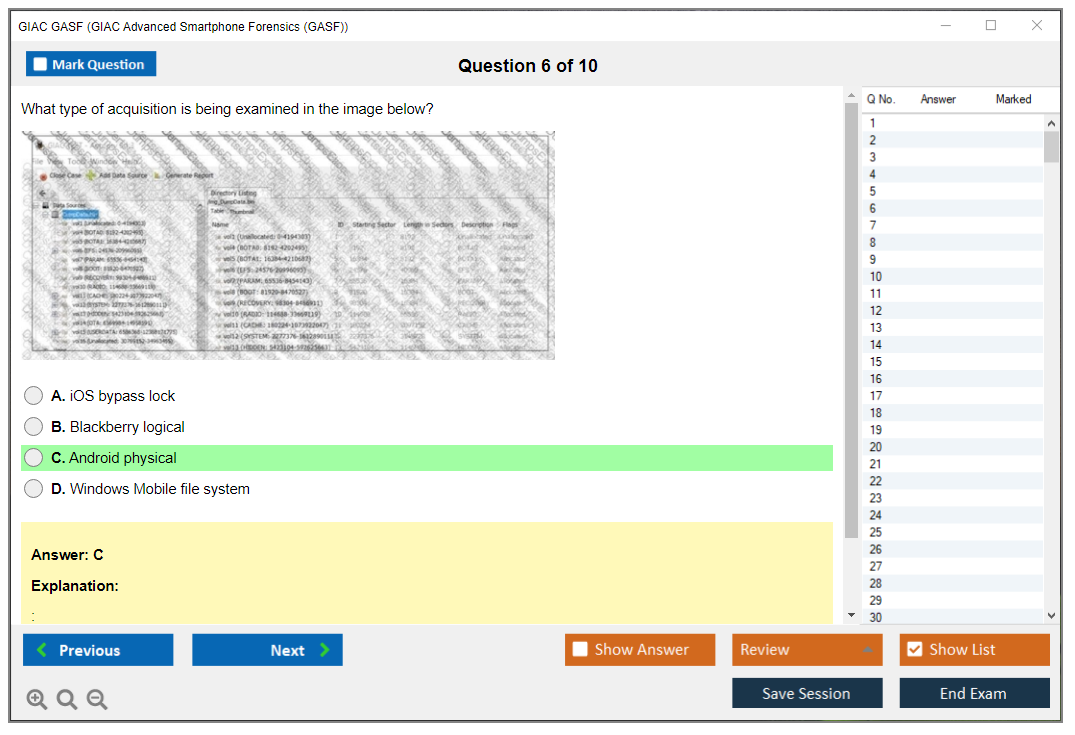Select answer A iOS bypass lock

coord(34,396)
